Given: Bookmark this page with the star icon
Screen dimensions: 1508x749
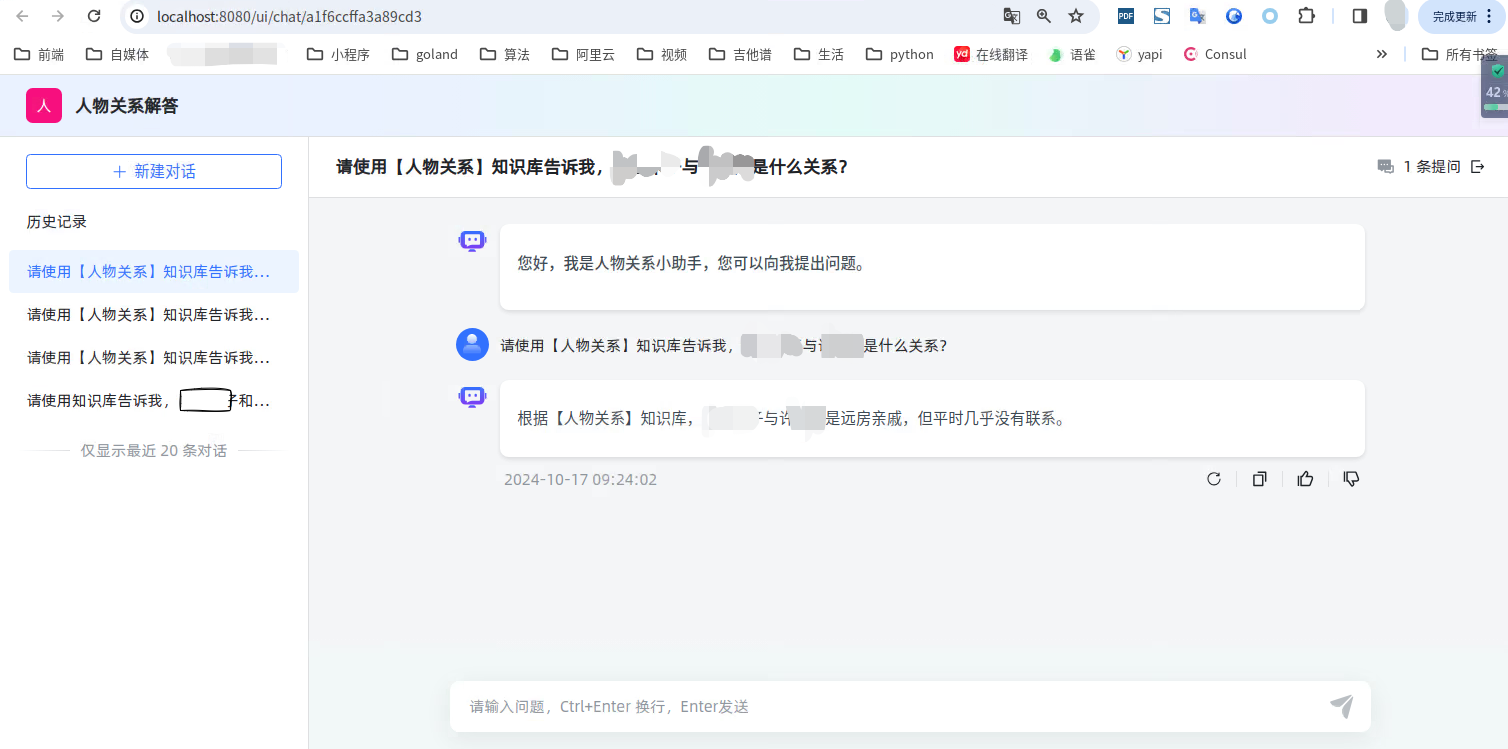Looking at the screenshot, I should (1076, 16).
